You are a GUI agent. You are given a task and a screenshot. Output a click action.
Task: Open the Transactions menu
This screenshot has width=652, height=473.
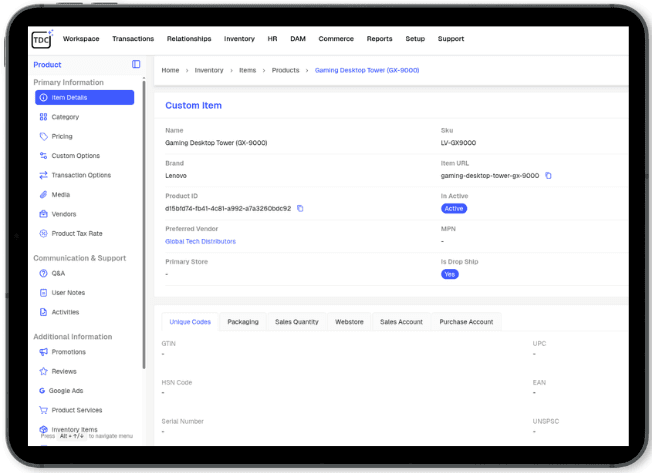(x=133, y=39)
